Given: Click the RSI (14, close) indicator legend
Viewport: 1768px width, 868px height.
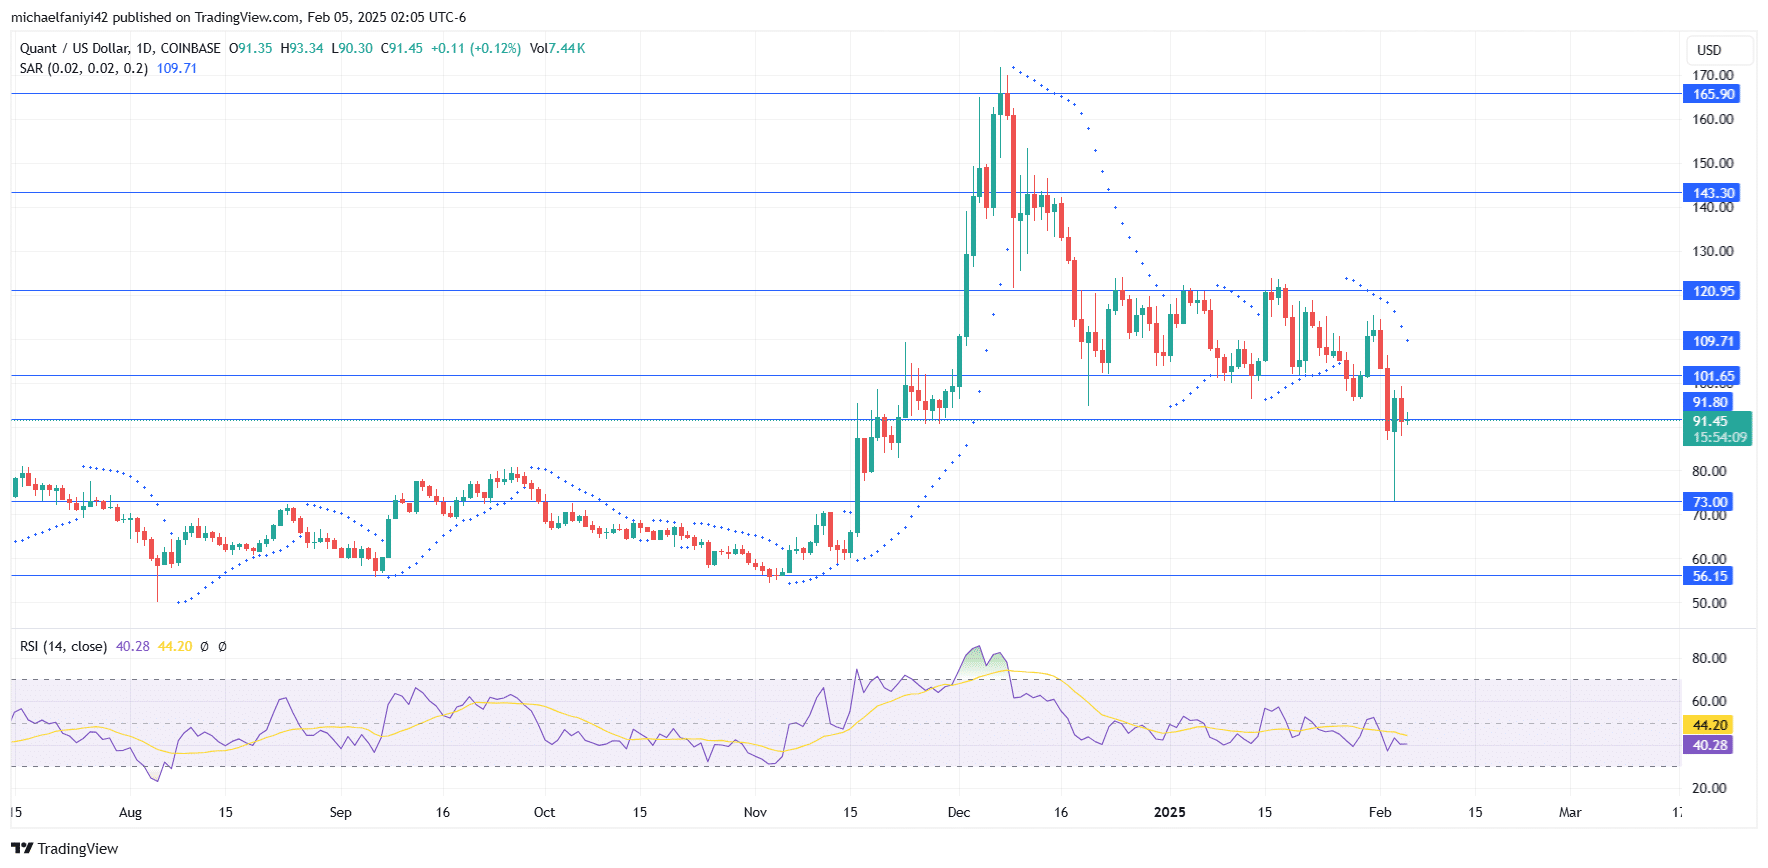Looking at the screenshot, I should coord(63,646).
